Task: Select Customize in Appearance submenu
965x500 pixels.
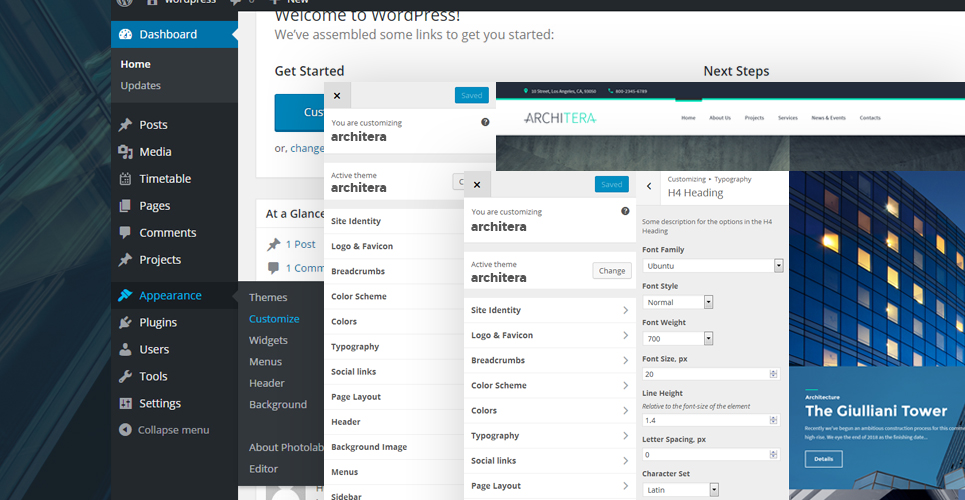Action: tap(274, 319)
